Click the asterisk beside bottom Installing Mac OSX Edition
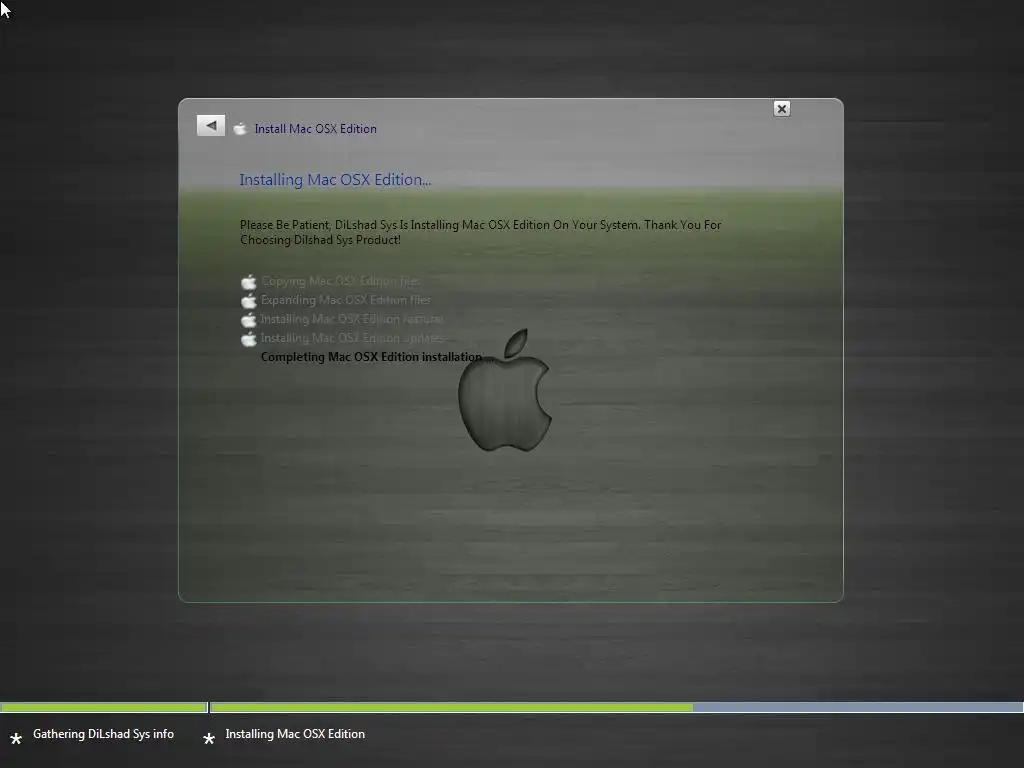 [209, 739]
